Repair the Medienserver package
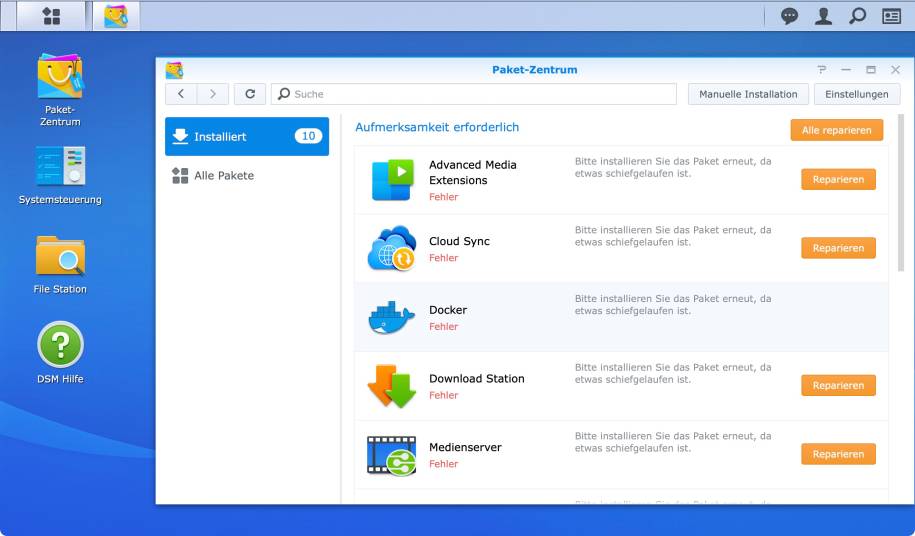Image resolution: width=915 pixels, height=536 pixels. 838,454
